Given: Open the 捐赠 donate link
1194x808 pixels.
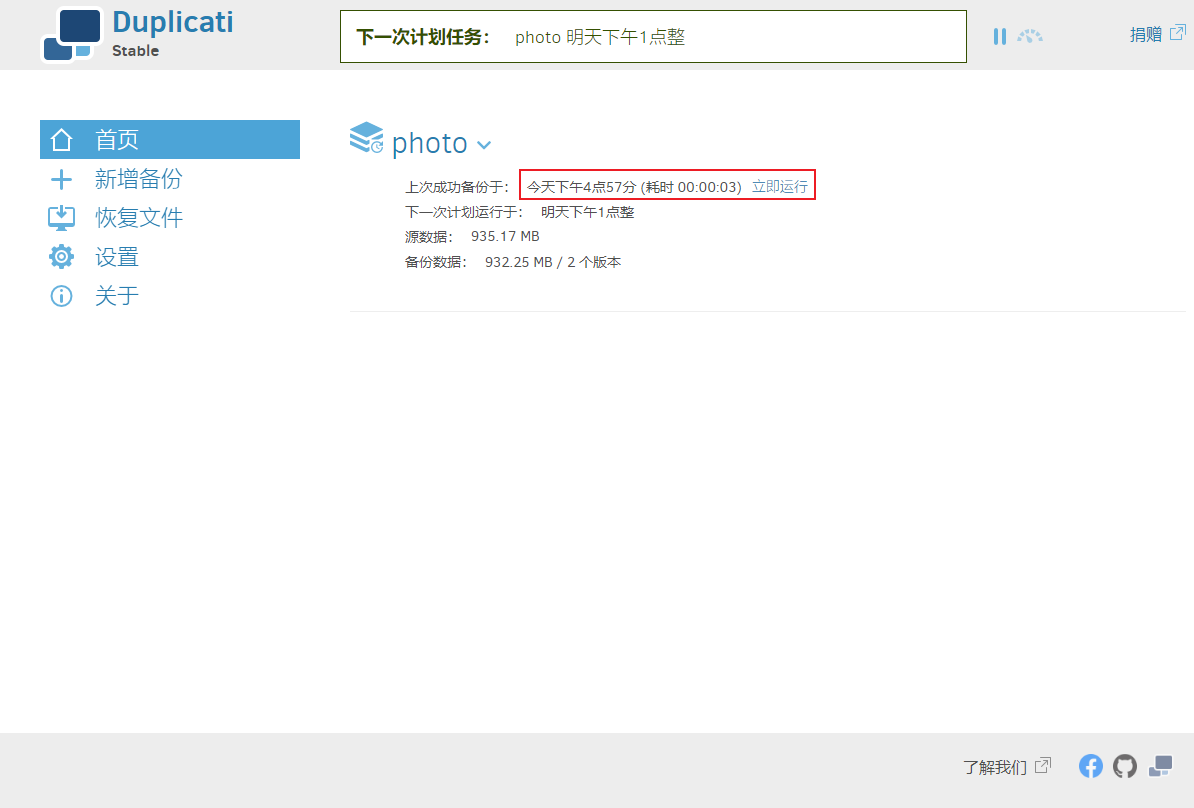Looking at the screenshot, I should 1145,34.
